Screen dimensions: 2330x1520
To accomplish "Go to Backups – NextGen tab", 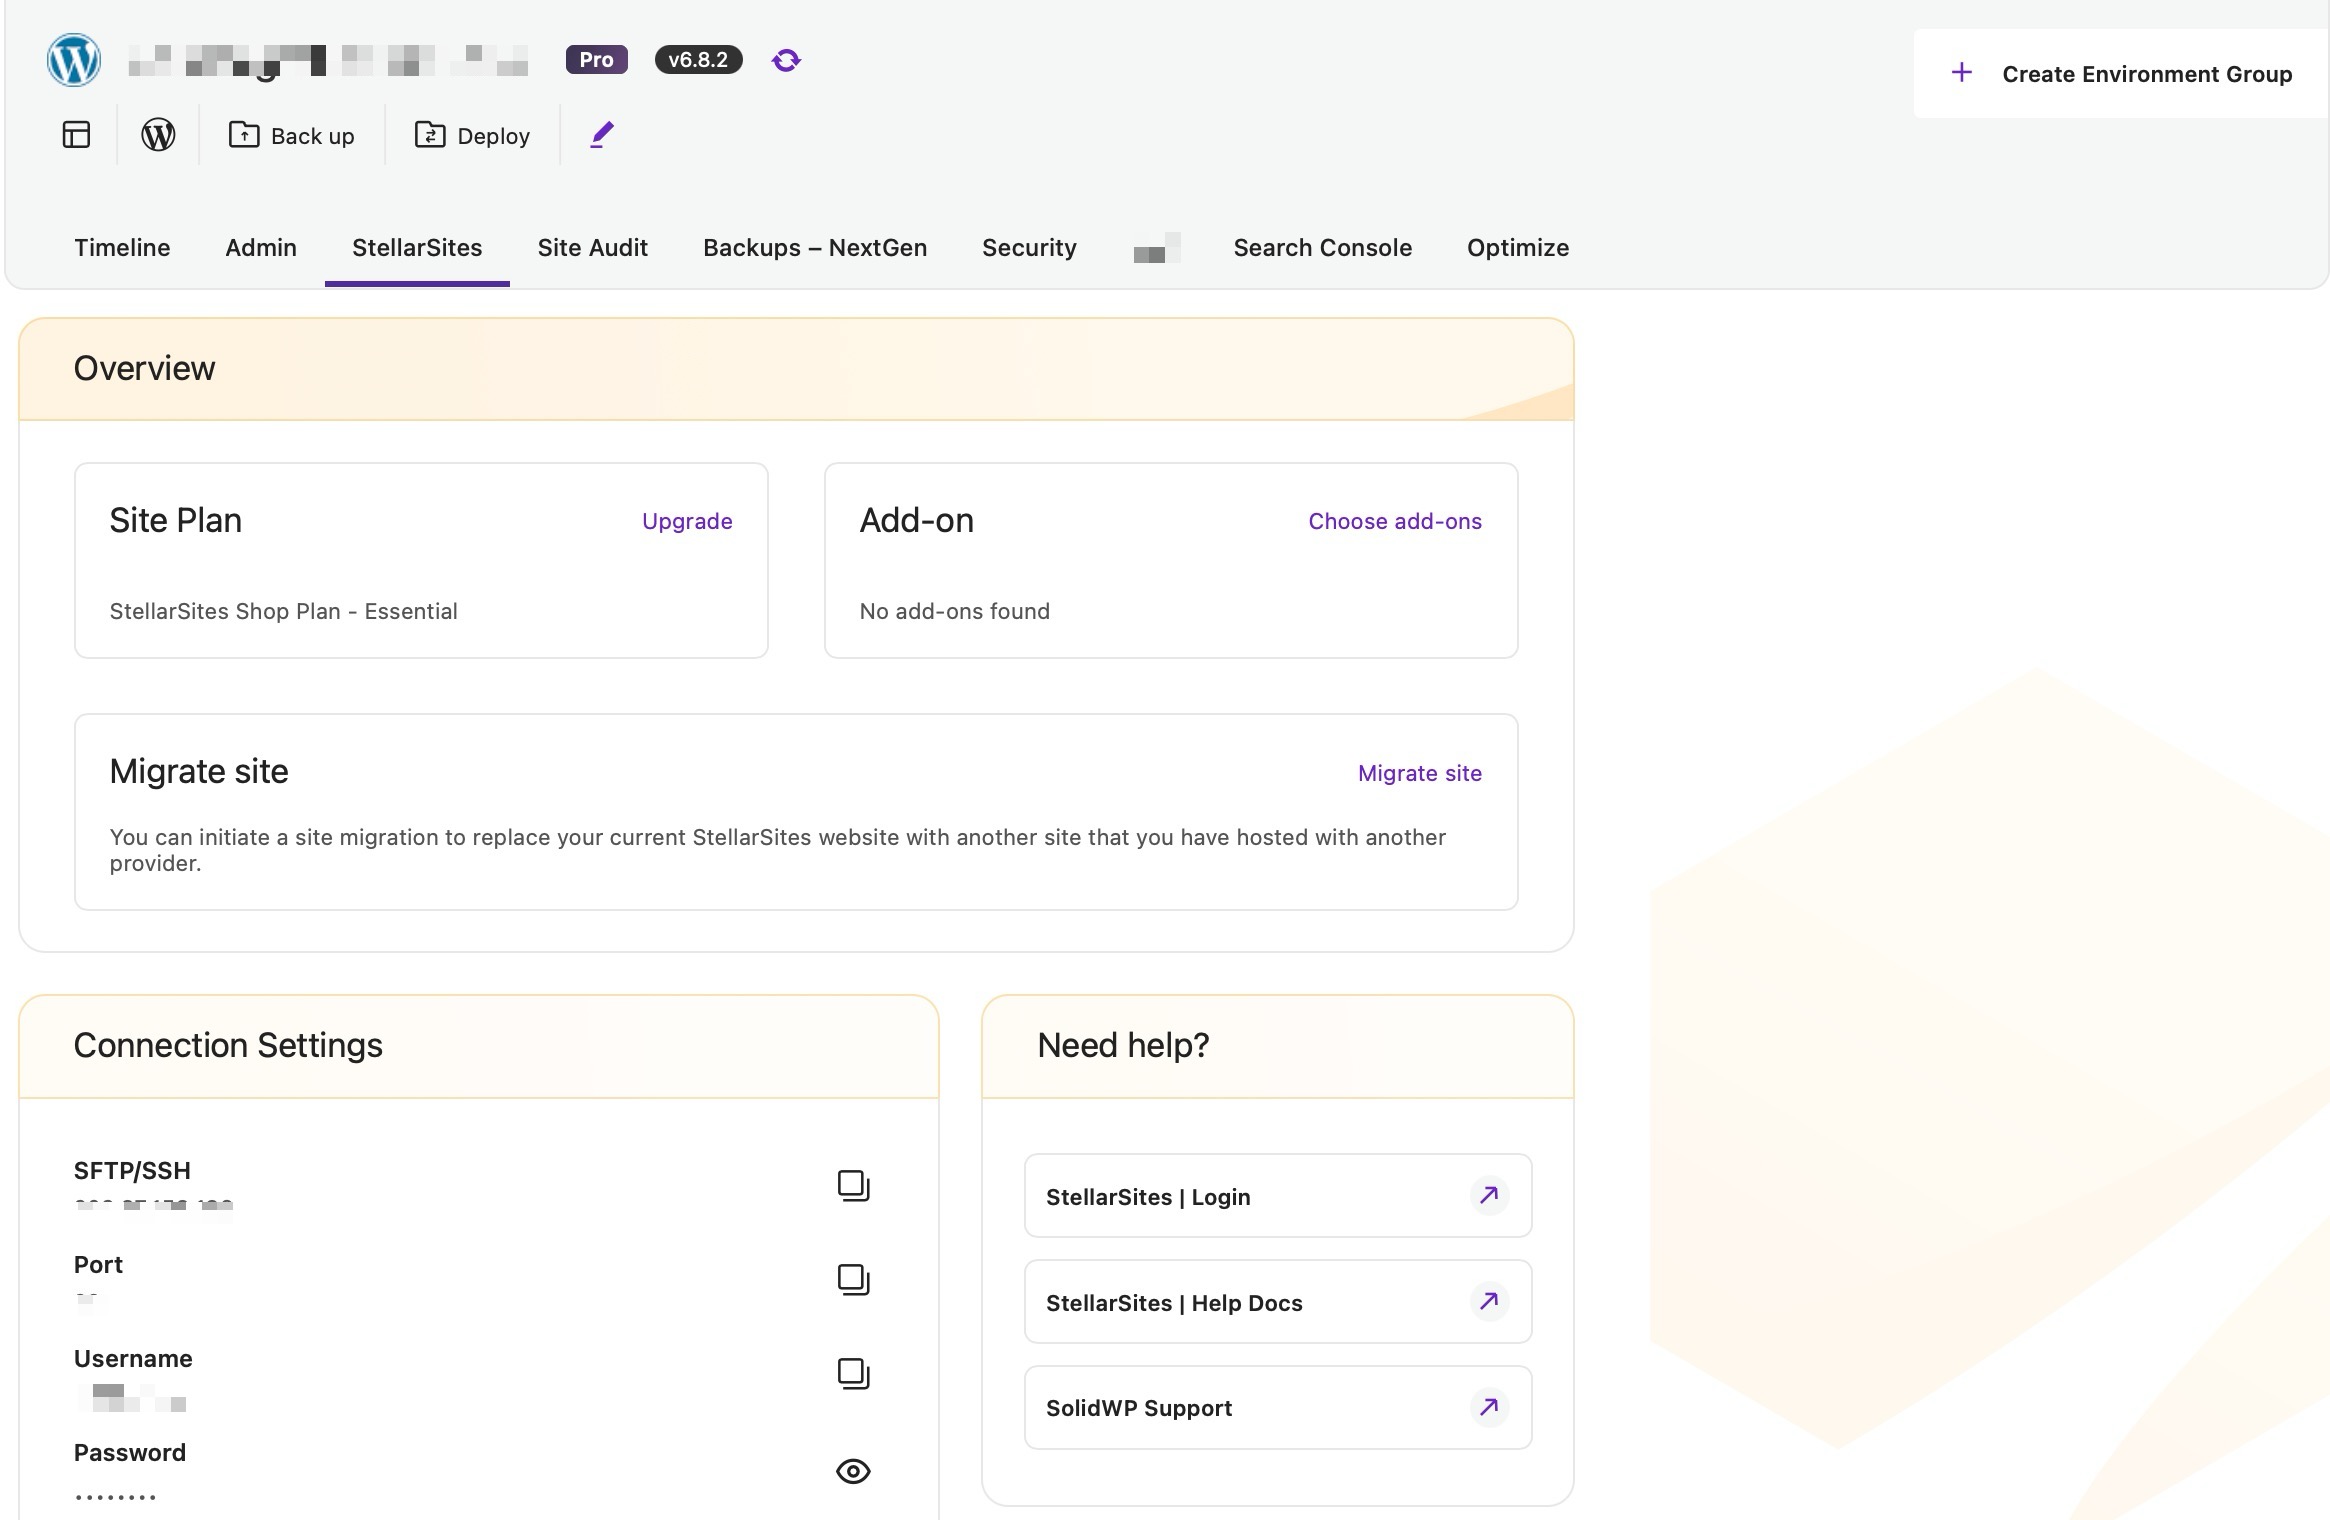I will (814, 248).
